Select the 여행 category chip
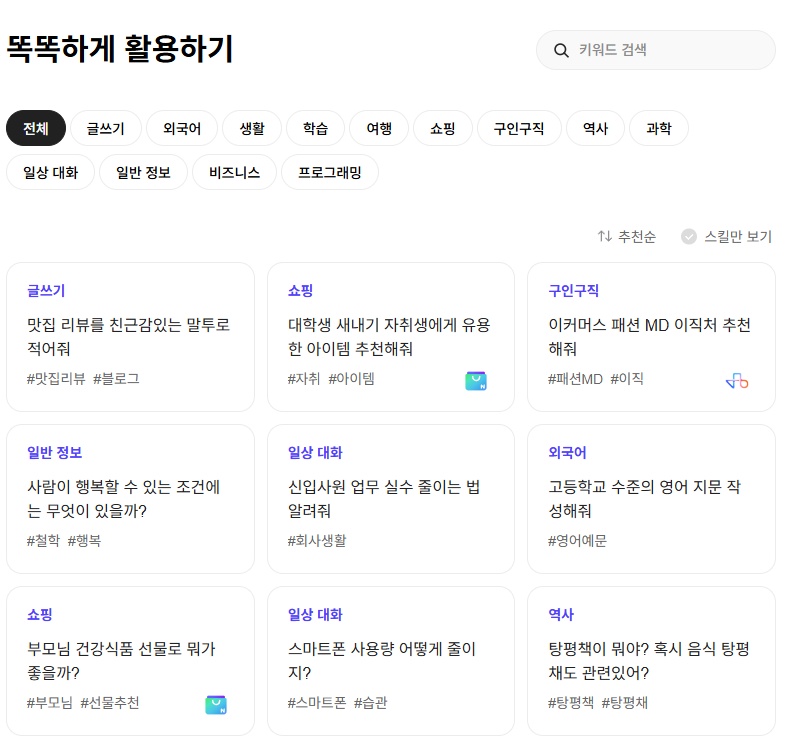 point(379,128)
